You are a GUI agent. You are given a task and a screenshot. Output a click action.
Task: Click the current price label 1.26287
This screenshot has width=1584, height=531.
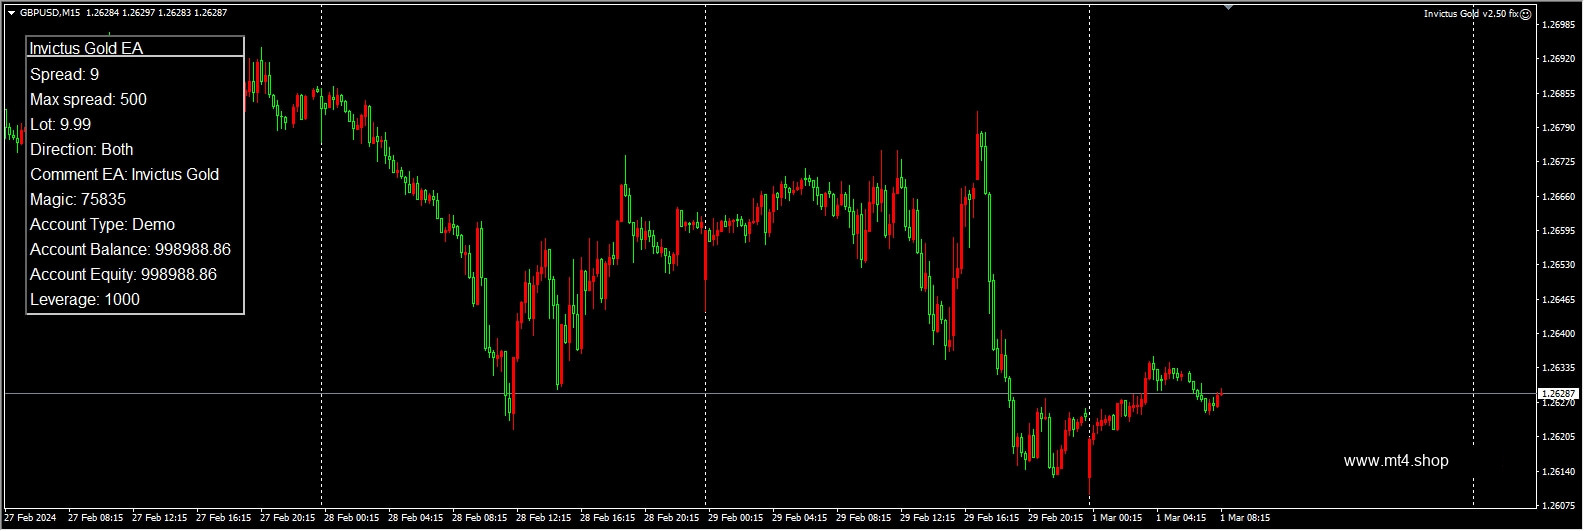coord(1558,394)
